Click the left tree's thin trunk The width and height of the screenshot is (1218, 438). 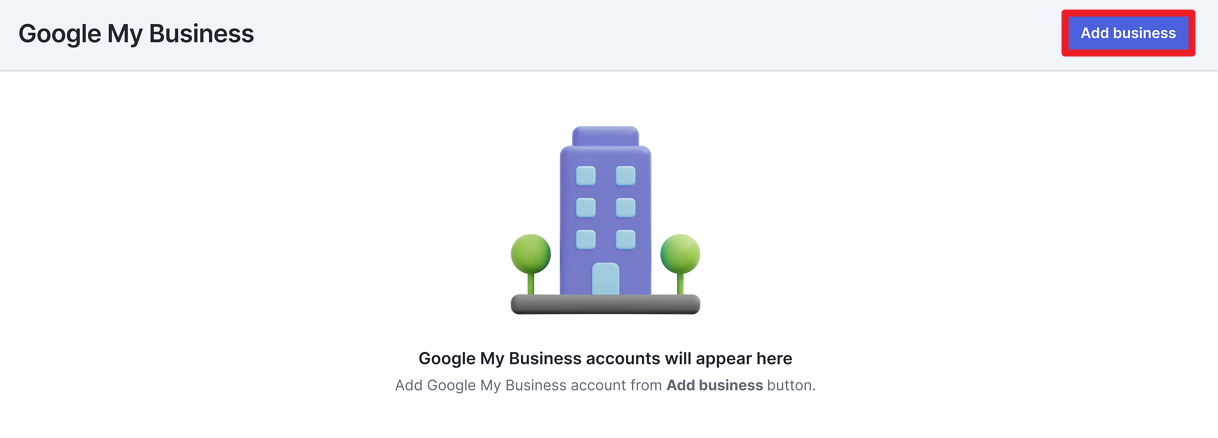tap(531, 284)
